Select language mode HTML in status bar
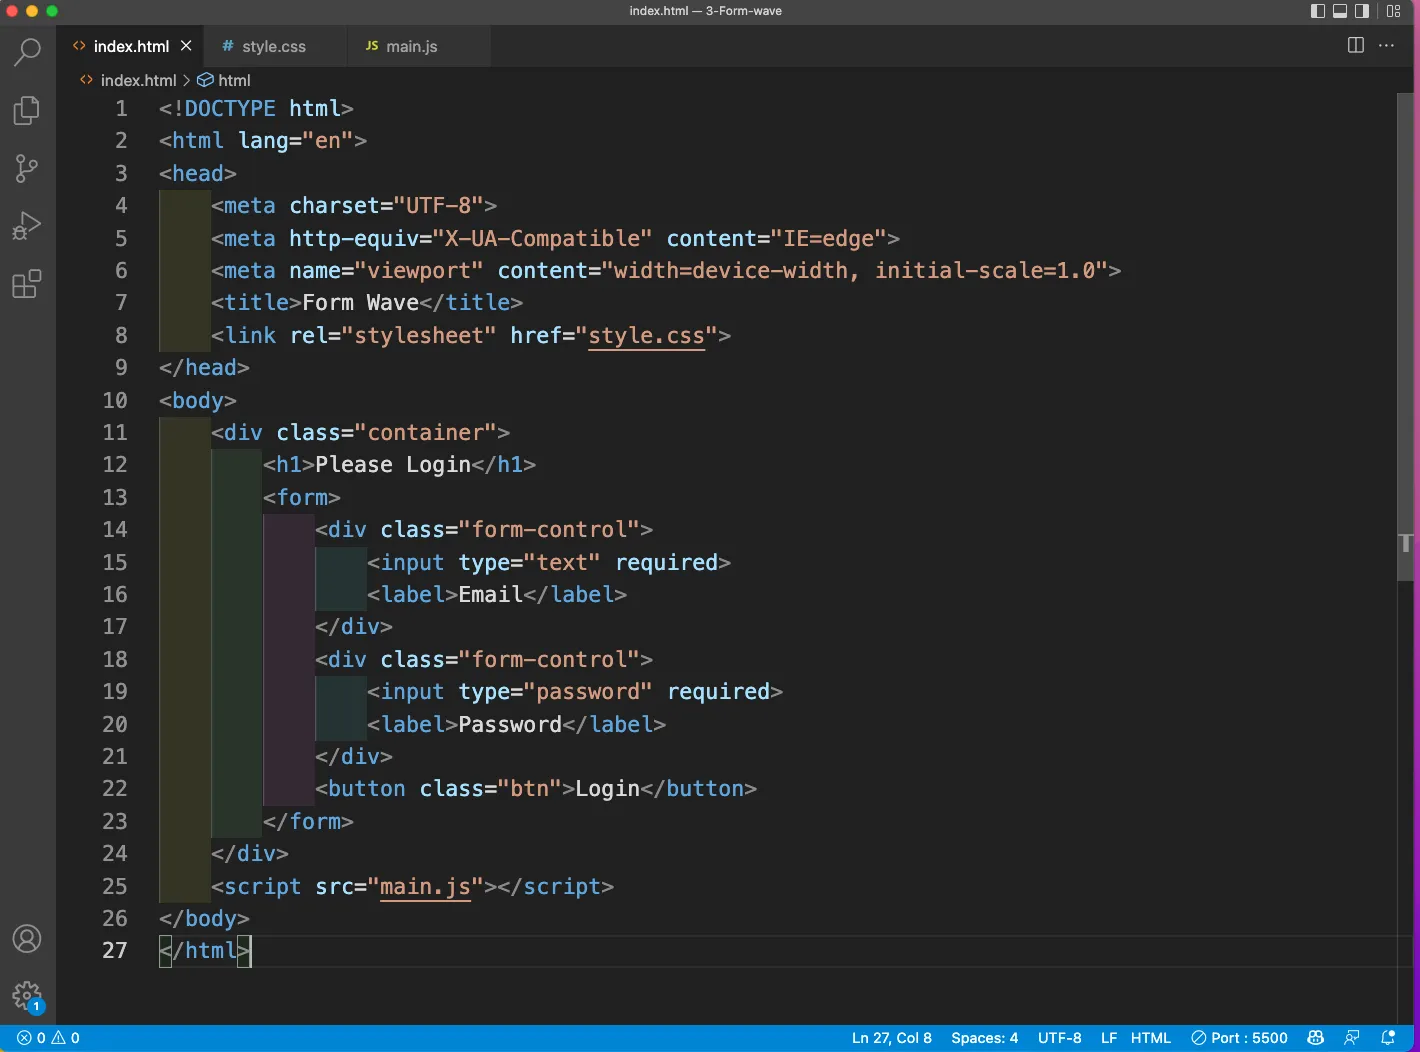 [1150, 1038]
